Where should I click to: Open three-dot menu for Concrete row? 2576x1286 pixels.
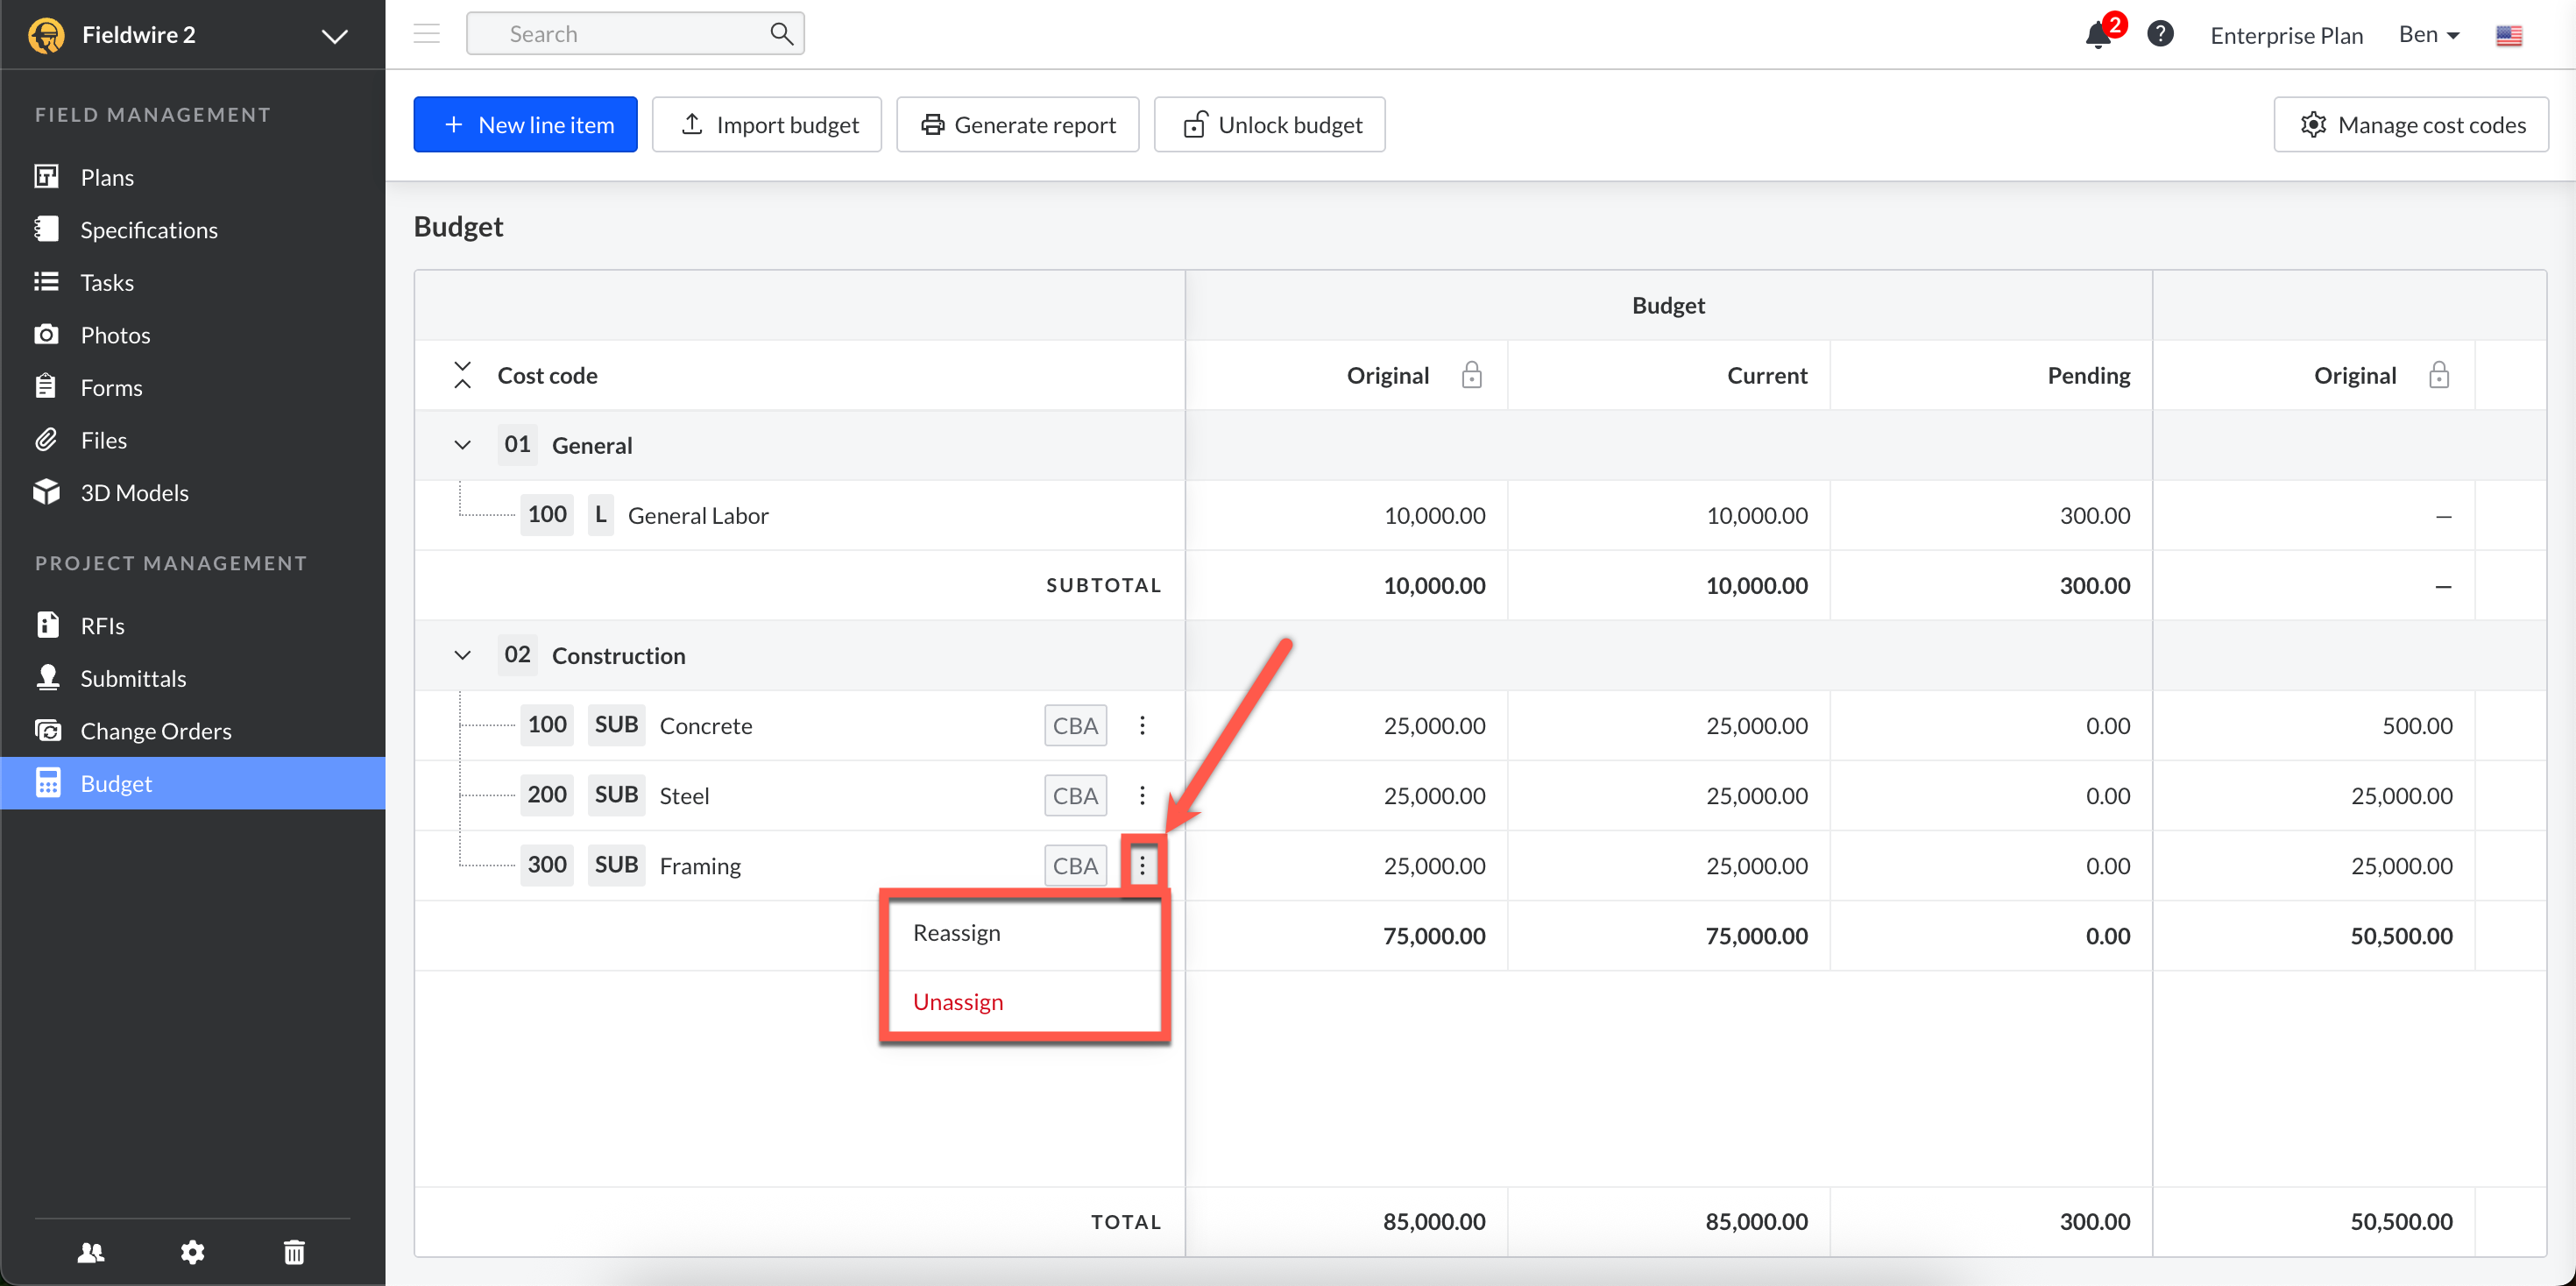pos(1142,725)
